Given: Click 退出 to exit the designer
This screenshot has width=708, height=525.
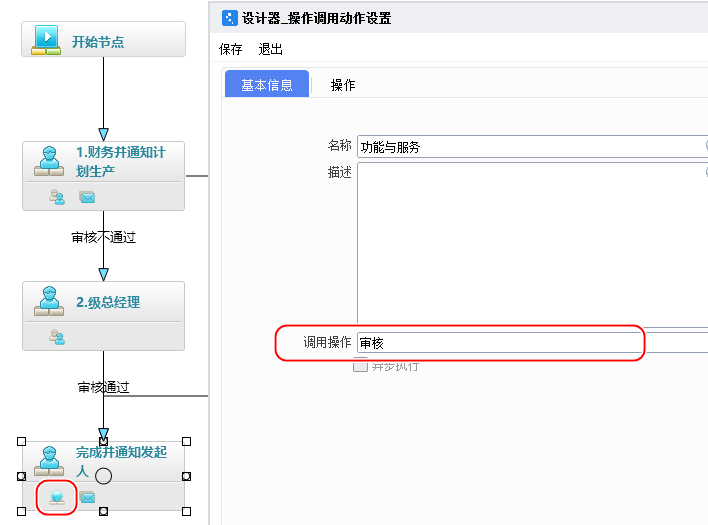Looking at the screenshot, I should click(271, 49).
